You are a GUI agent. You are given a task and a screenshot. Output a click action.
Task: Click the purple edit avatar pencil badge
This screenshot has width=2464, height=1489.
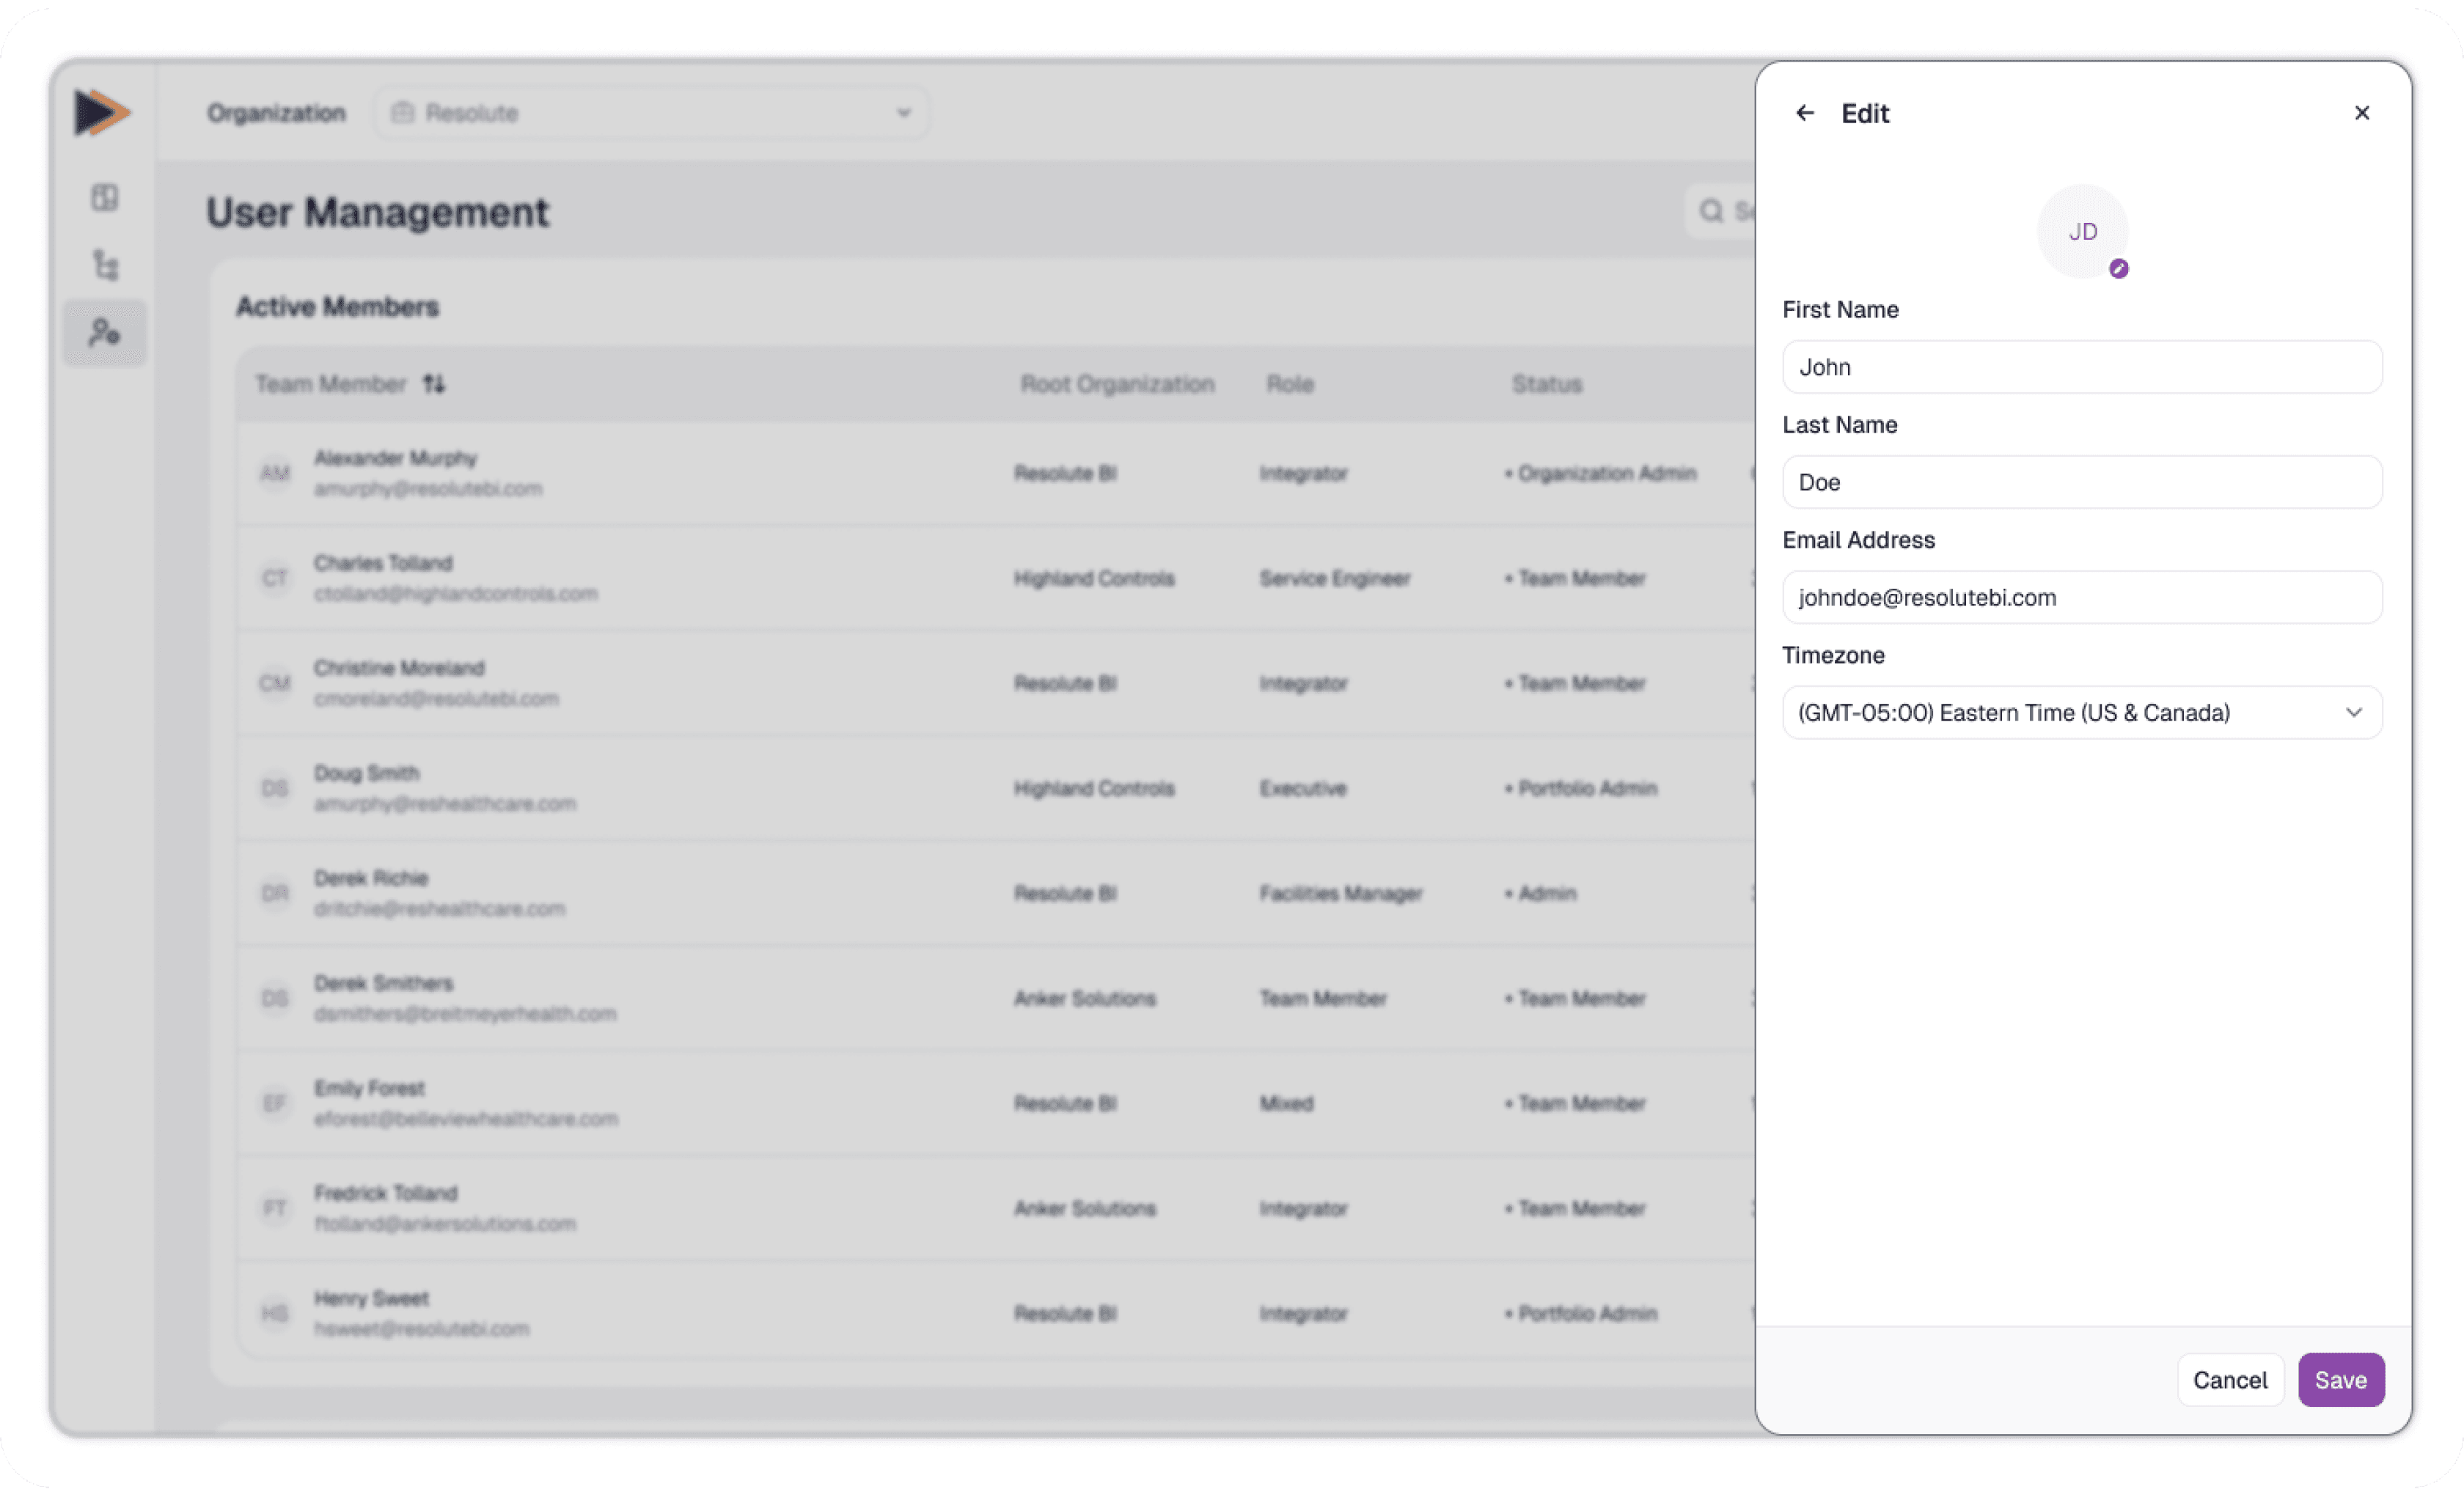2118,269
